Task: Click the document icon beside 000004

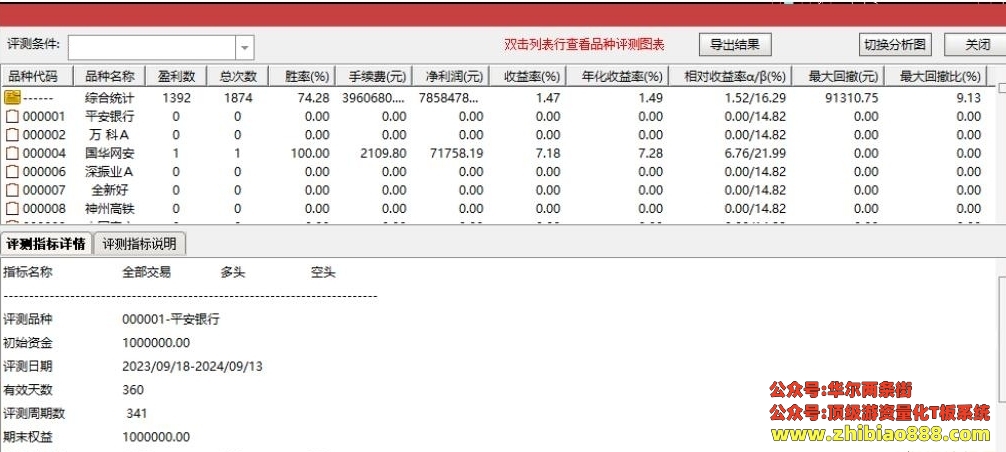Action: click(x=12, y=154)
